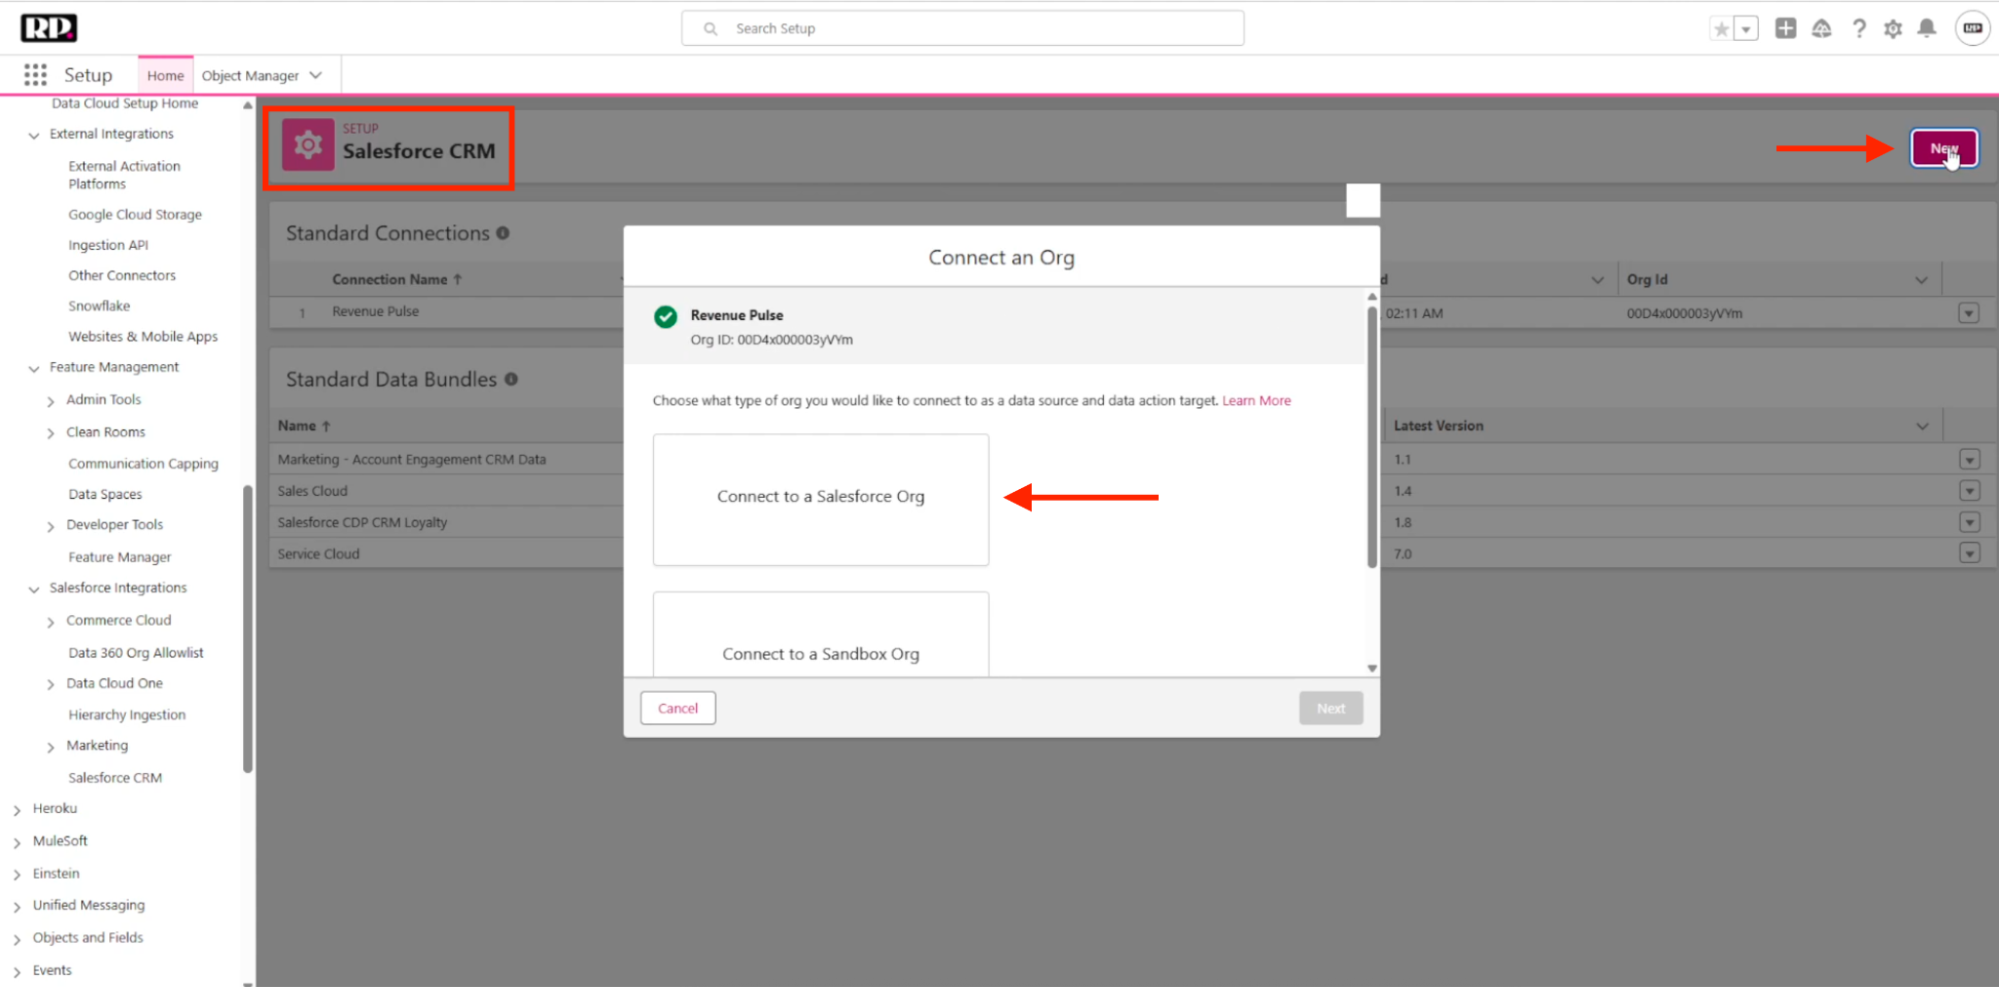Screen dimensions: 1999x987
Task: Open Snowflake in the sidebar
Action: click(99, 306)
